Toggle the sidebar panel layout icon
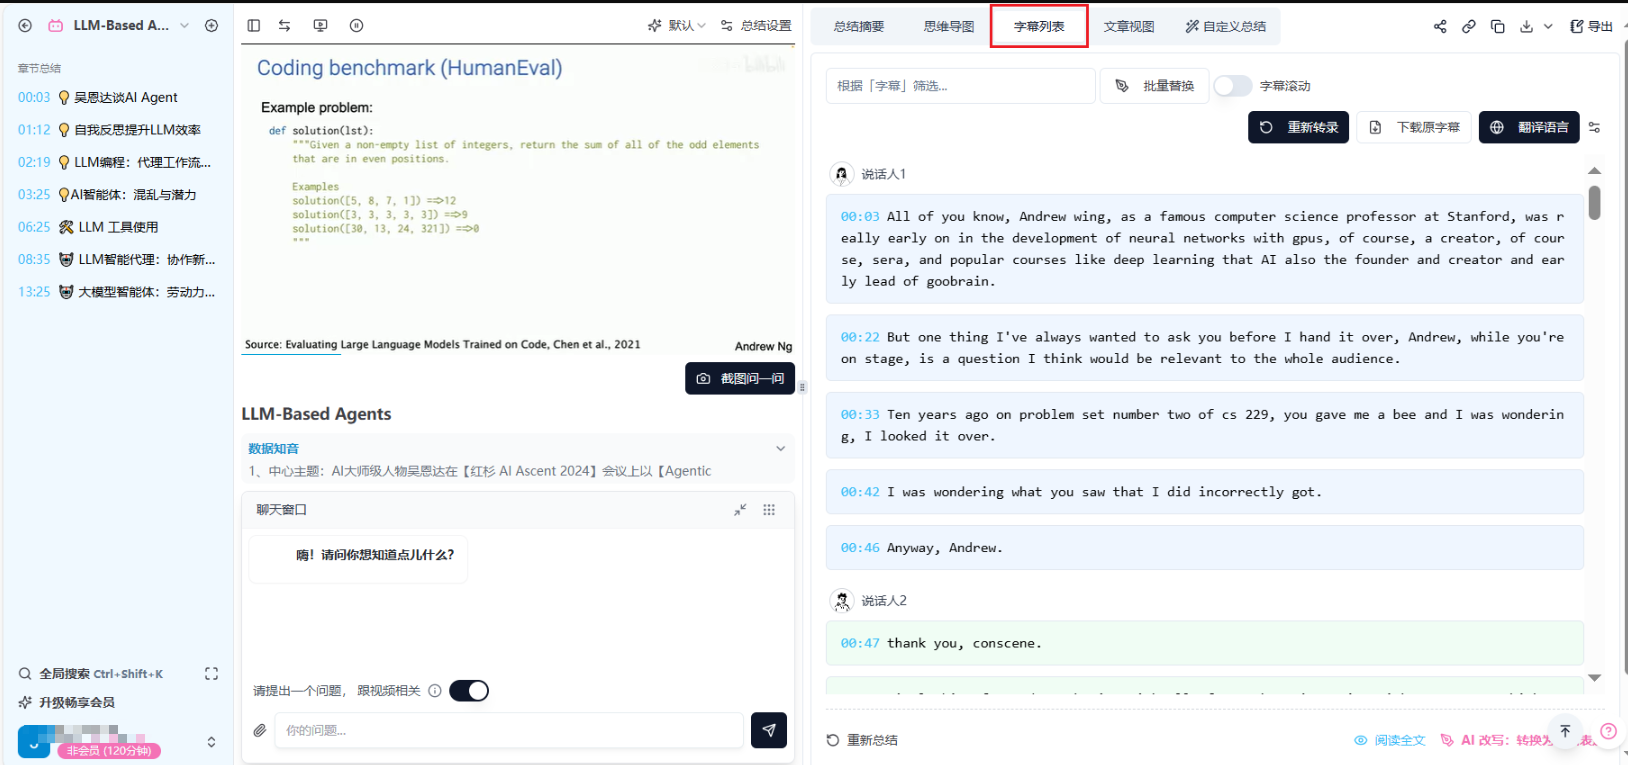1628x765 pixels. [254, 26]
